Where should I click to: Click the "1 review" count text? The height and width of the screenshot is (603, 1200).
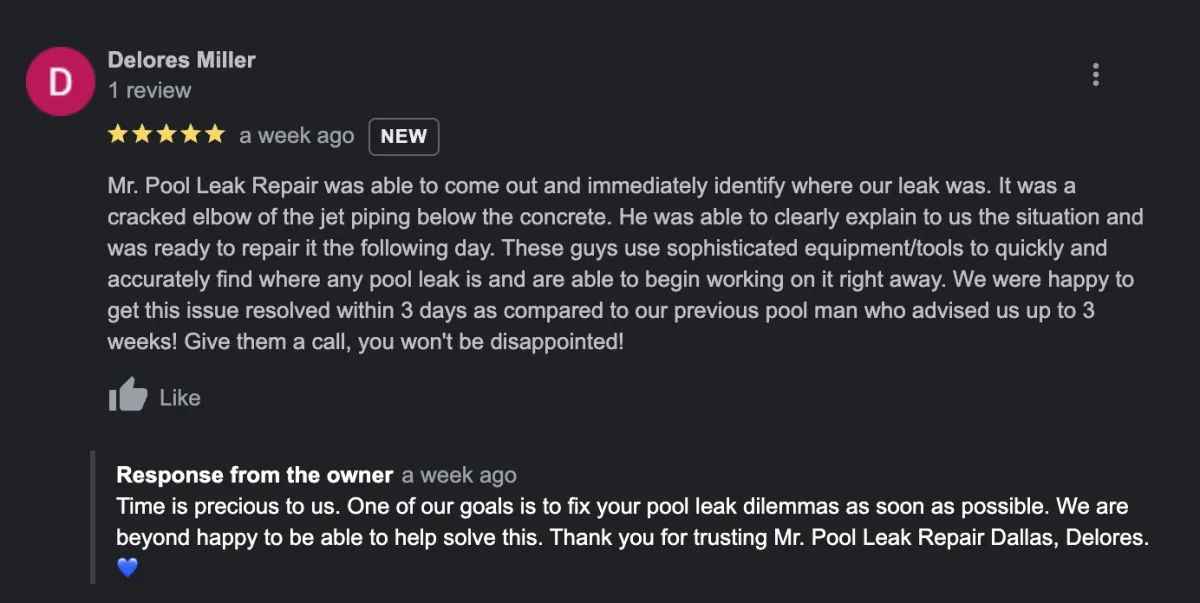(149, 90)
